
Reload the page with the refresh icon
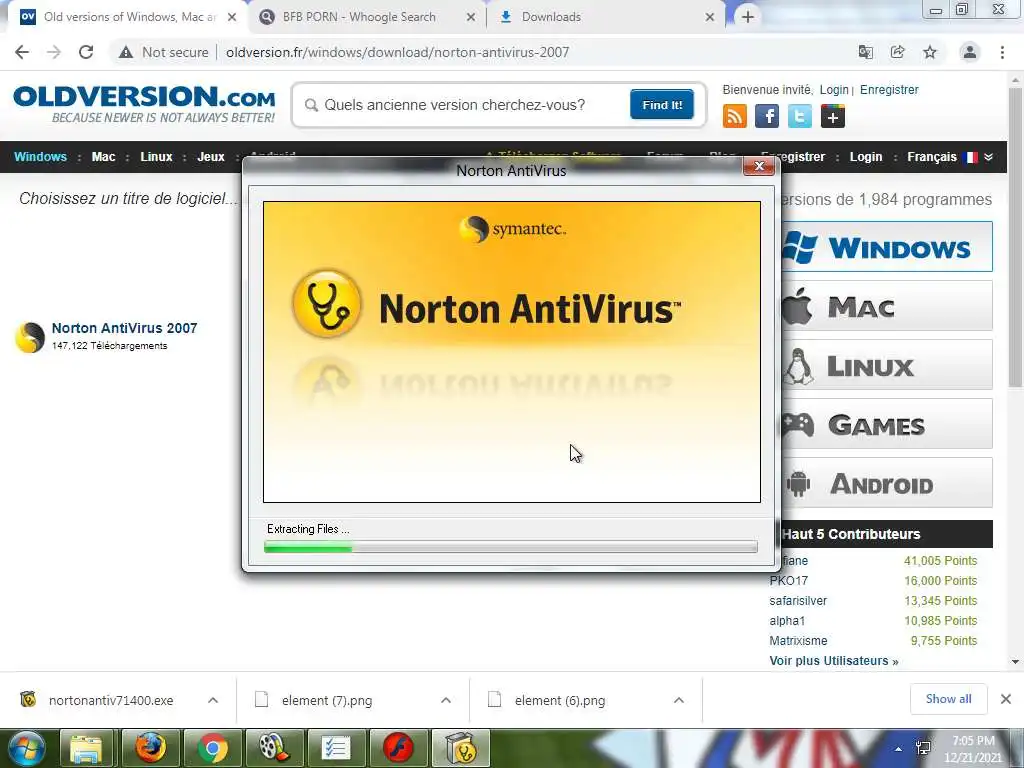86,52
